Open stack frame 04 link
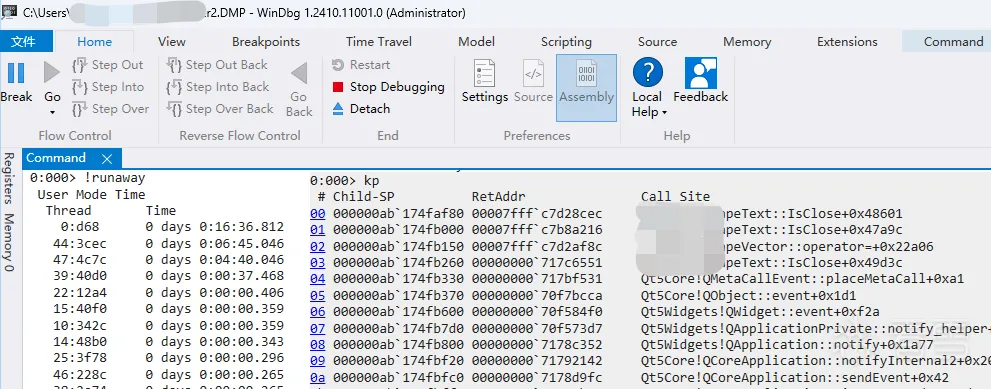This screenshot has width=991, height=389. pyautogui.click(x=317, y=279)
